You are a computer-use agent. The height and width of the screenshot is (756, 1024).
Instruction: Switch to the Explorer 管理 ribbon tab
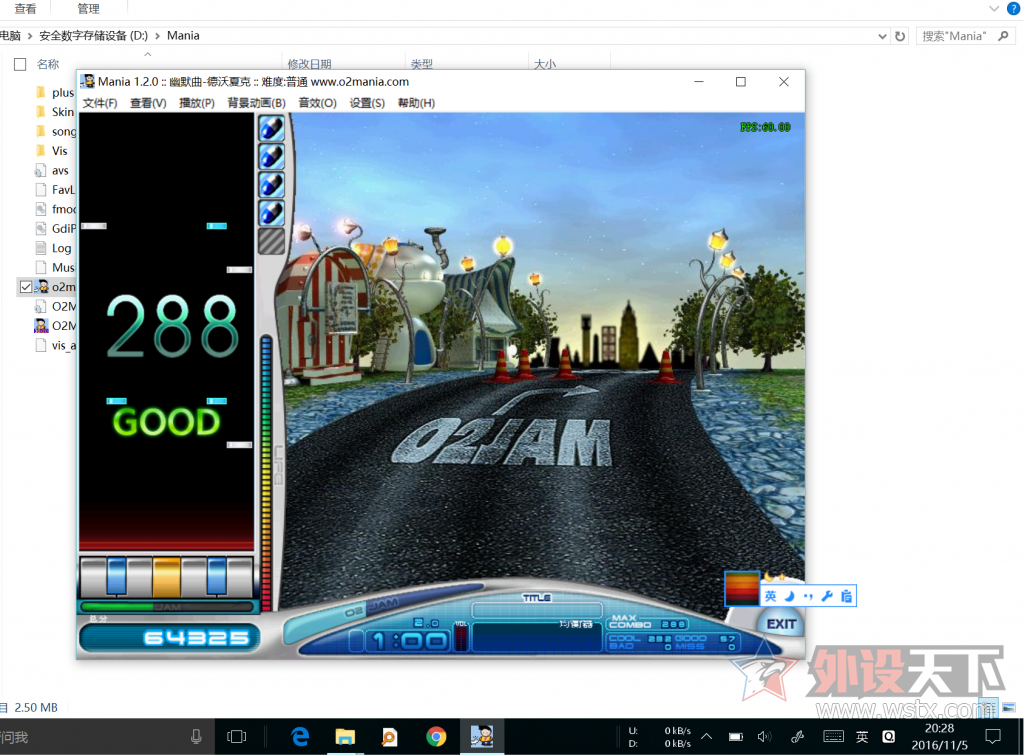click(x=88, y=8)
